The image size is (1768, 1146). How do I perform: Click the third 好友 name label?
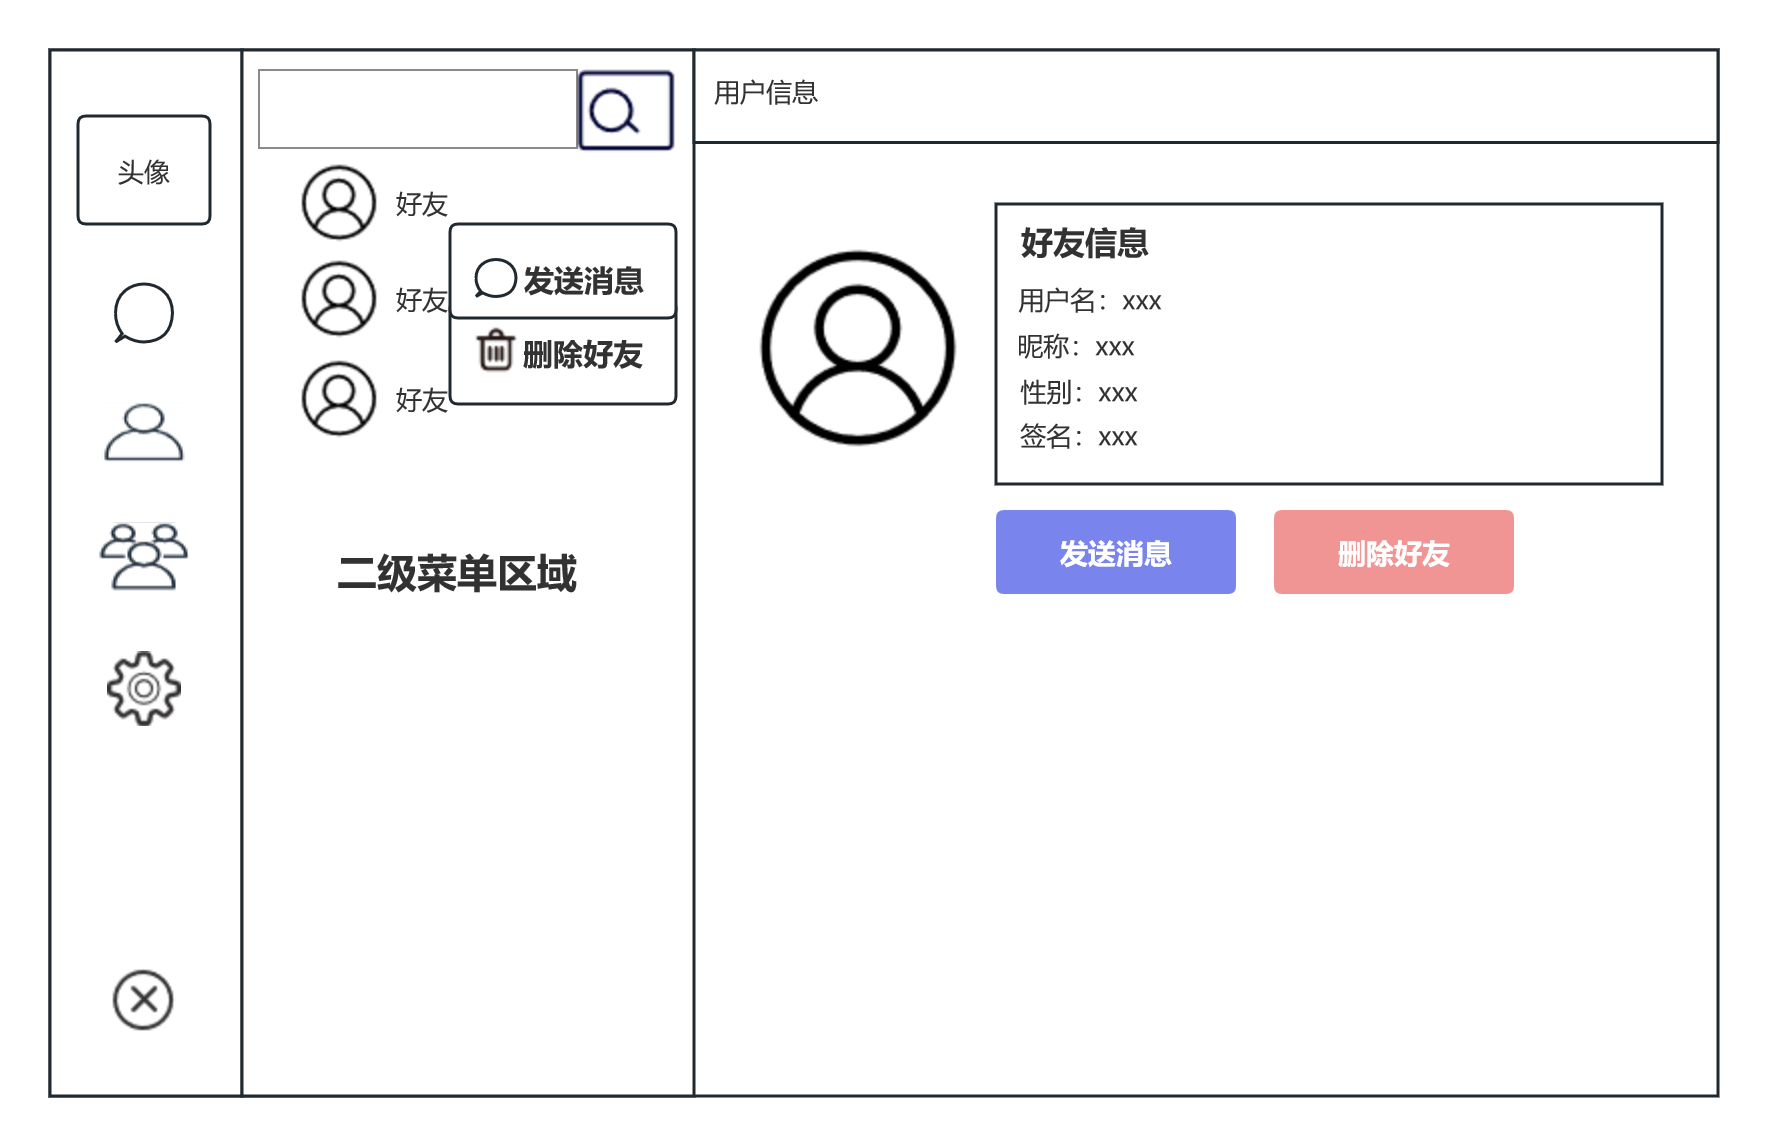point(421,400)
